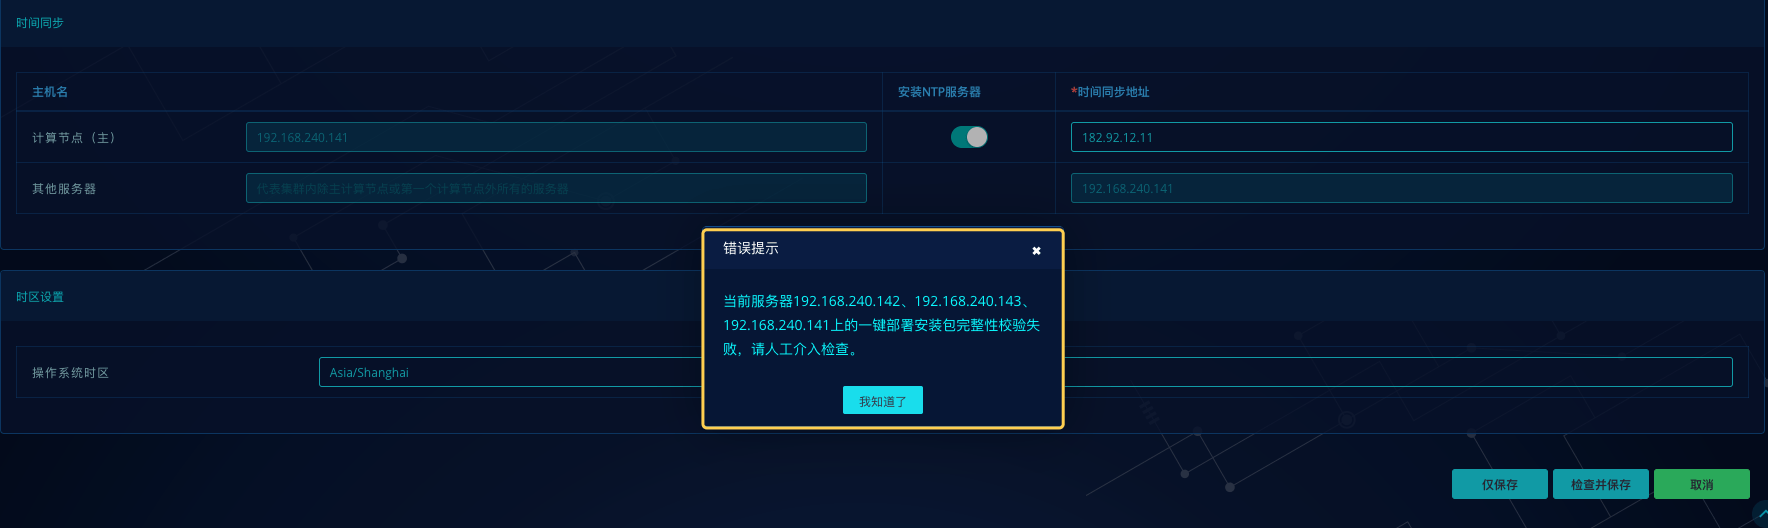Screen dimensions: 1768x528
Task: Click the green 取消 button
Action: [1702, 484]
